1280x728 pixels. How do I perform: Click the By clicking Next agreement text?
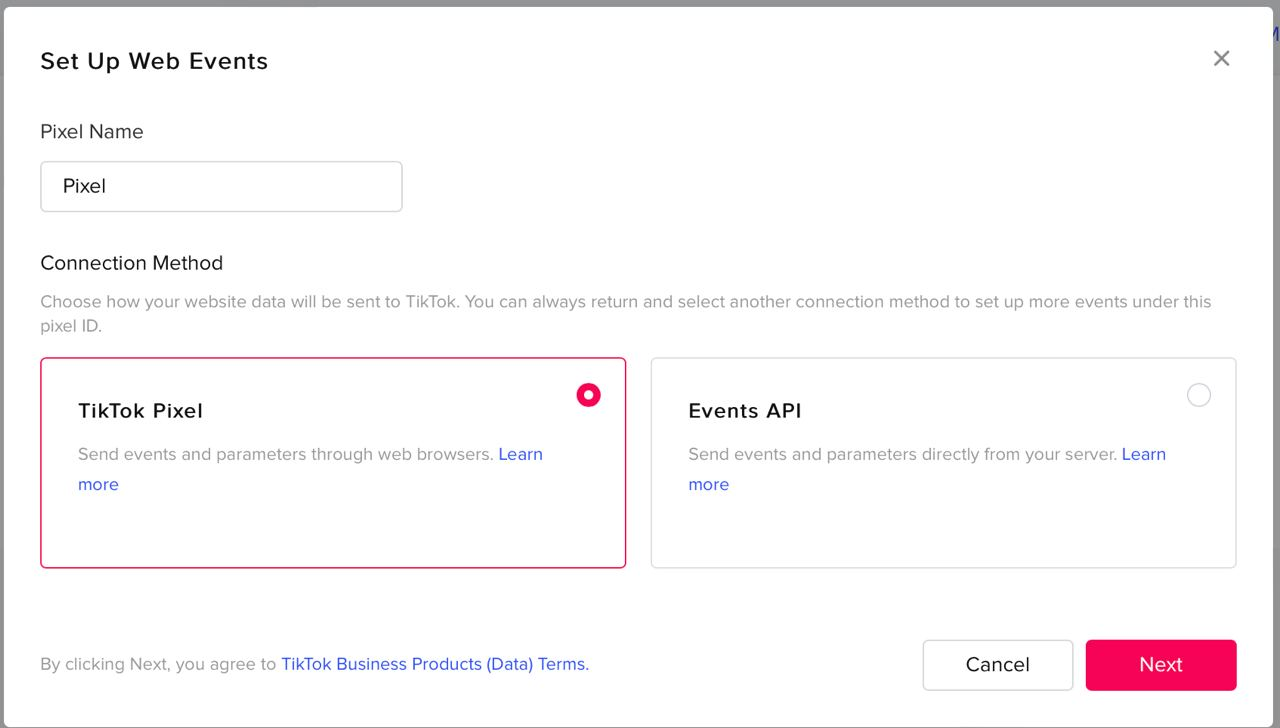(158, 664)
